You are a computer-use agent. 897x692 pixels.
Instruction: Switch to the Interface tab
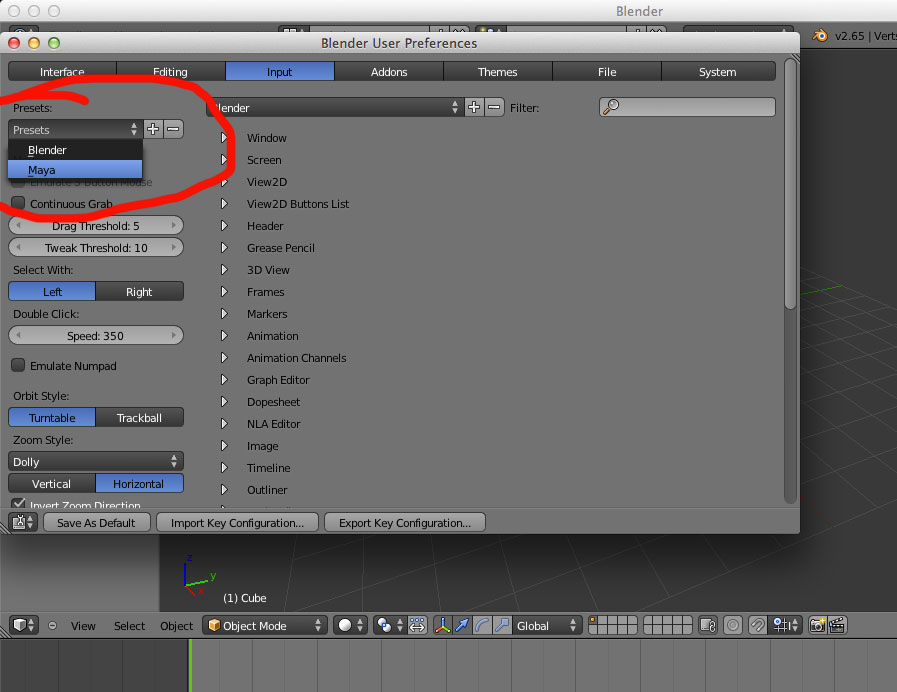tap(62, 71)
